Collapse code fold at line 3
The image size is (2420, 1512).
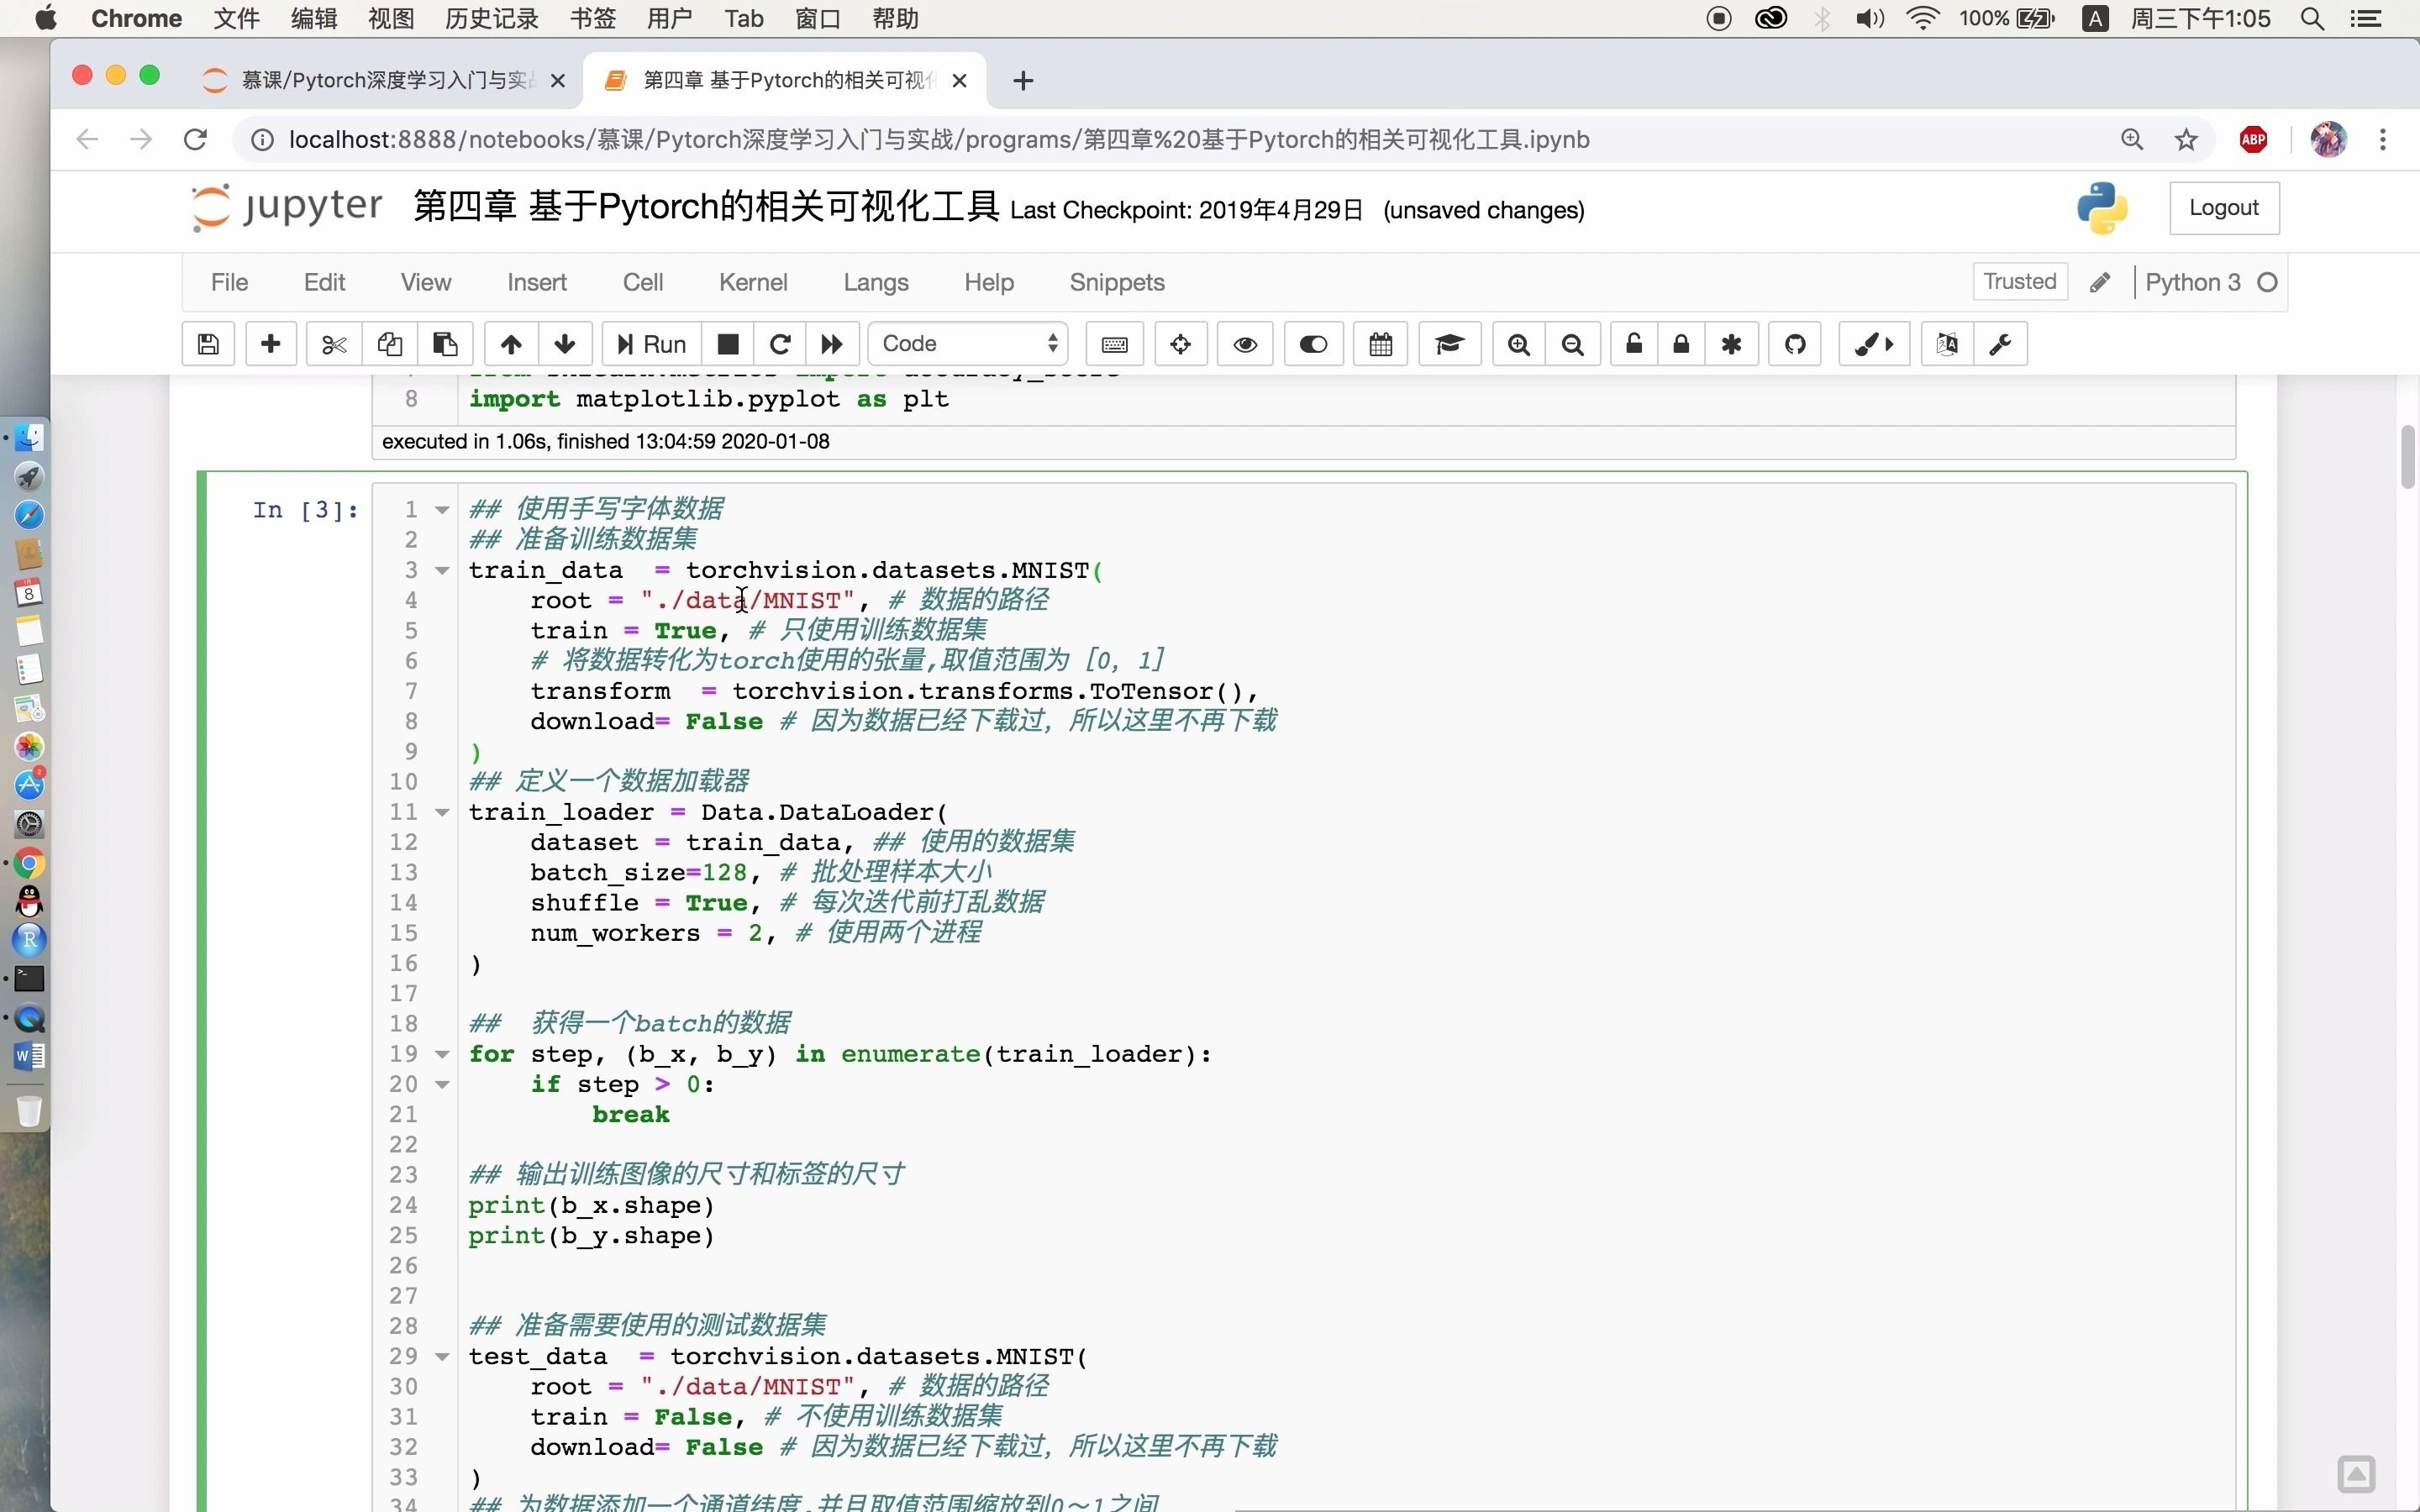pos(442,571)
